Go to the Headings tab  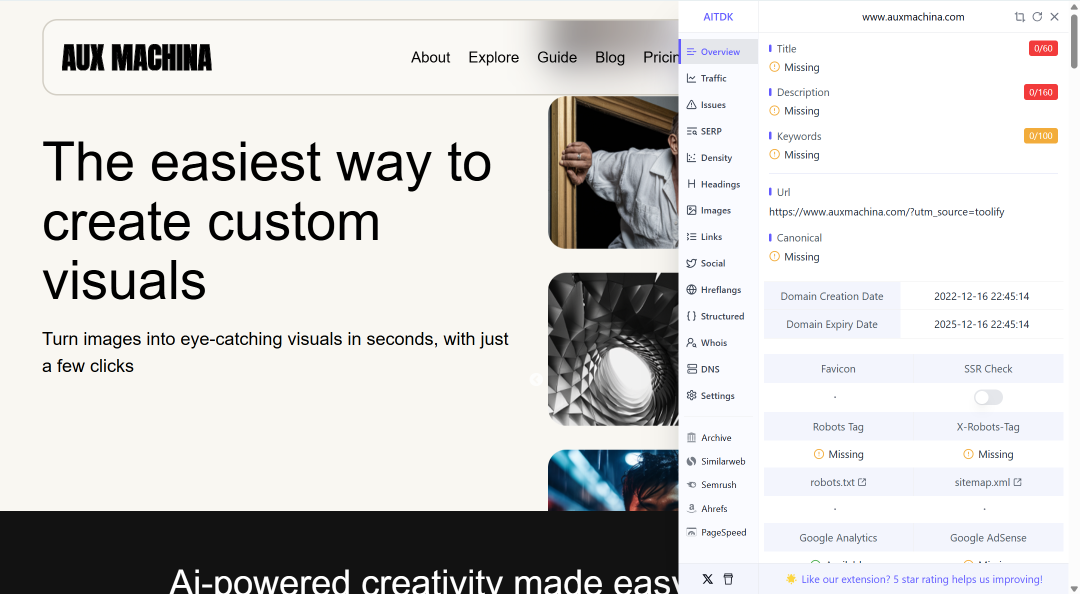tap(718, 184)
